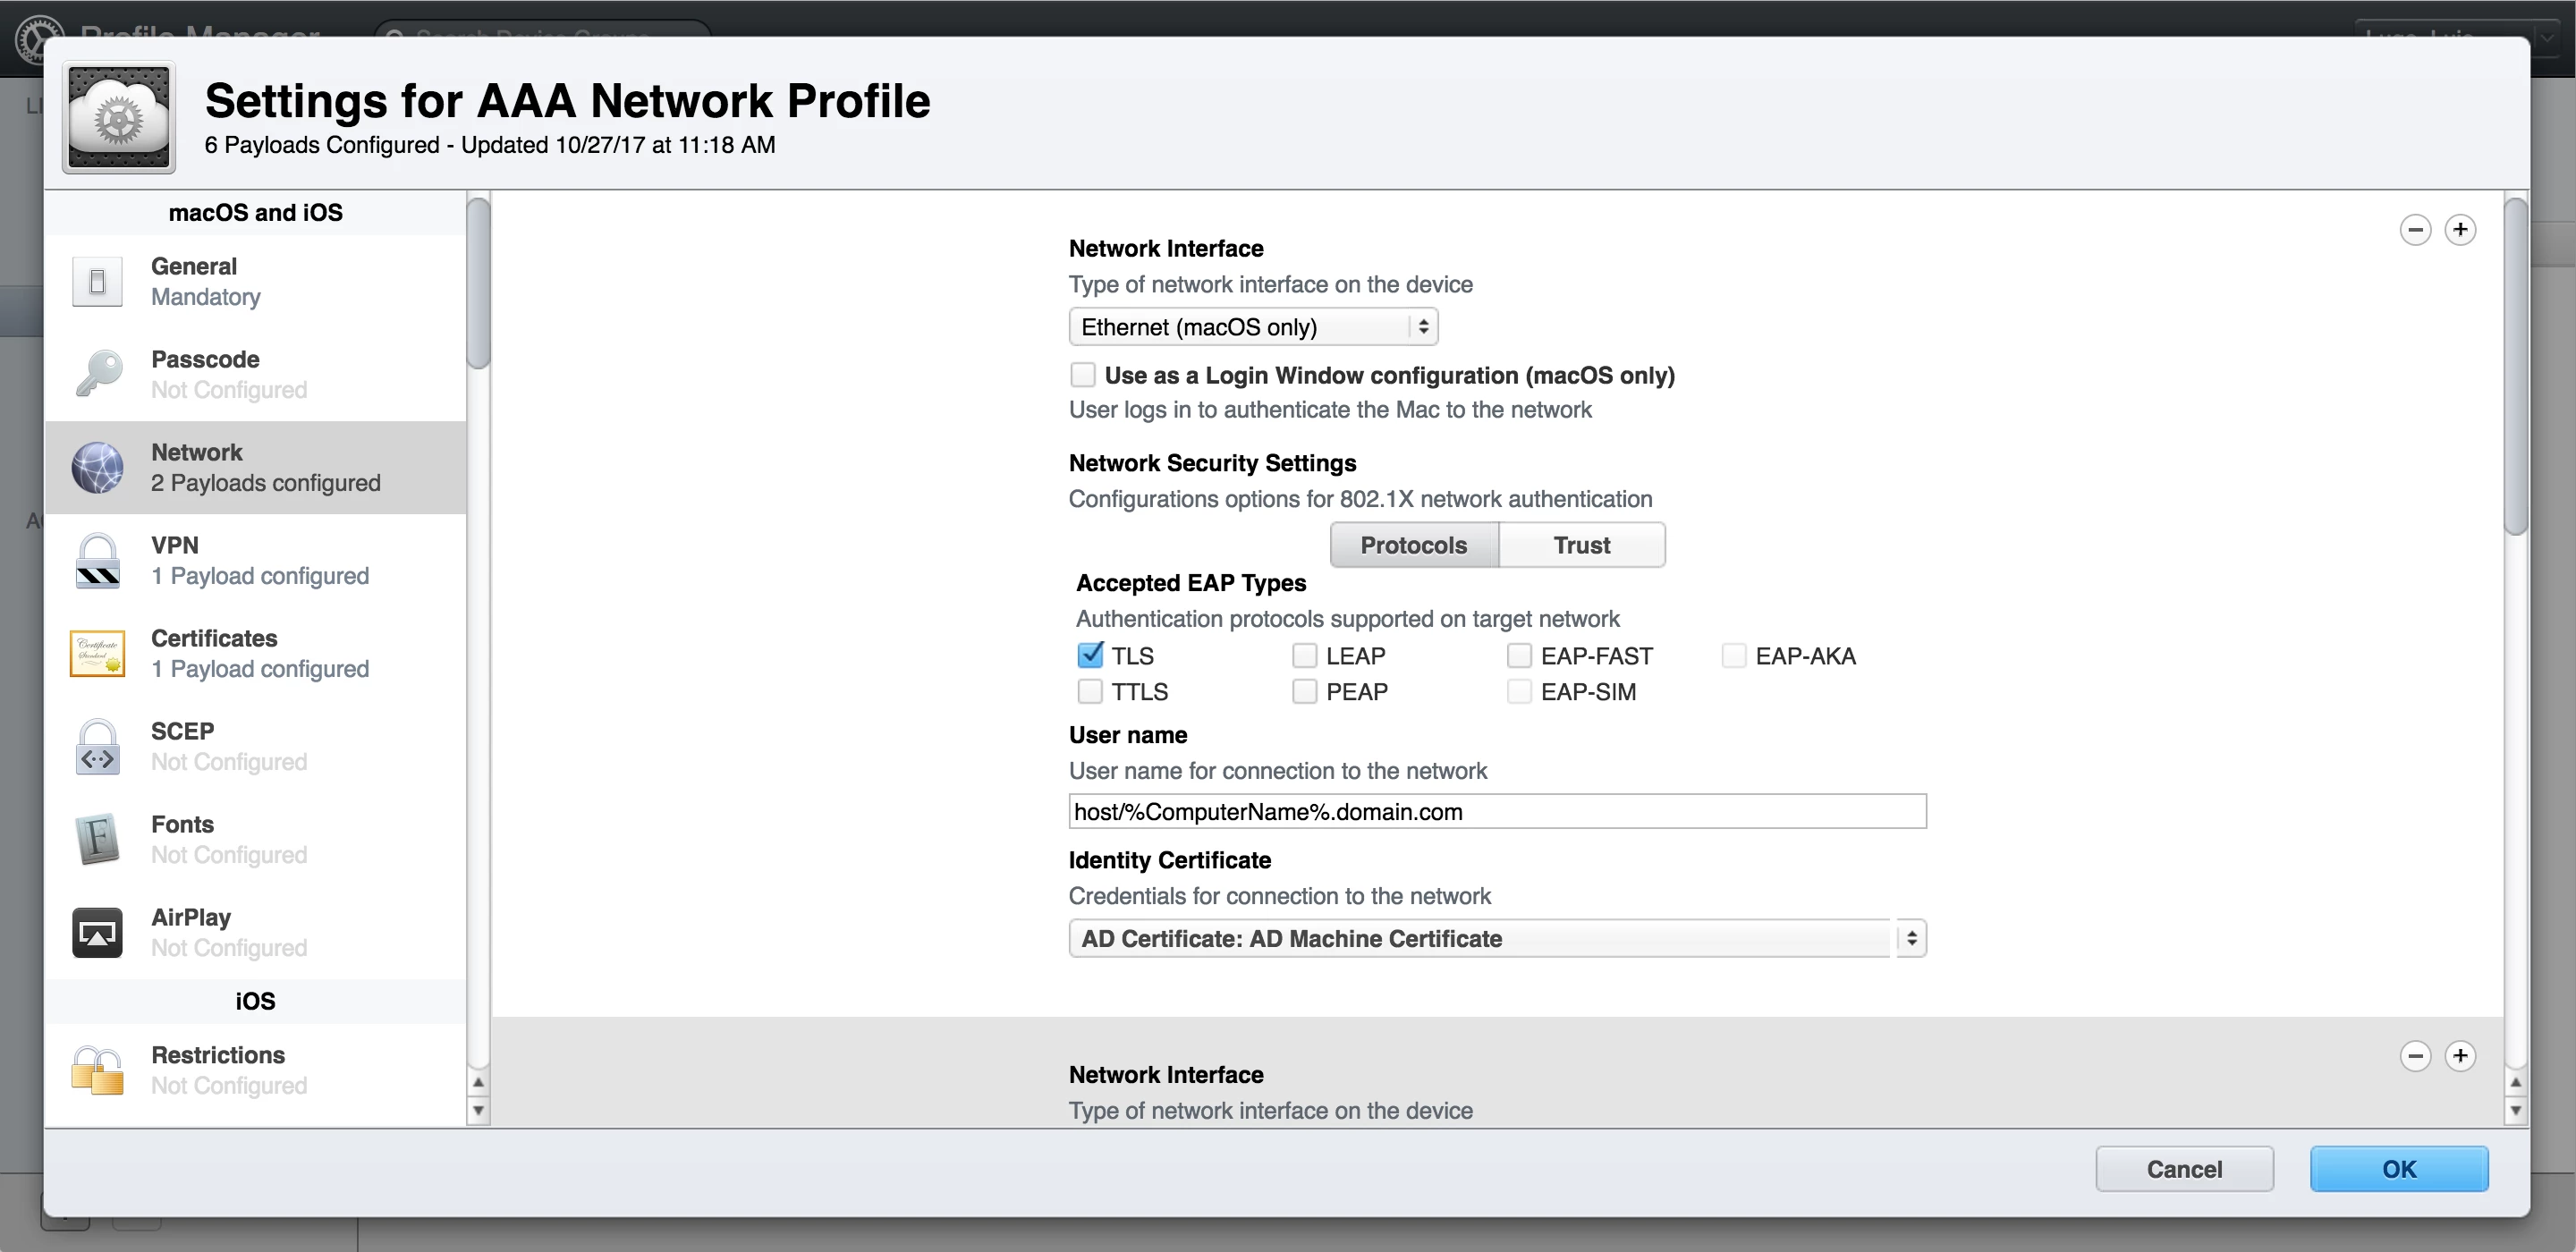The width and height of the screenshot is (2576, 1252).
Task: Enable the PEAP checkbox
Action: pos(1304,691)
